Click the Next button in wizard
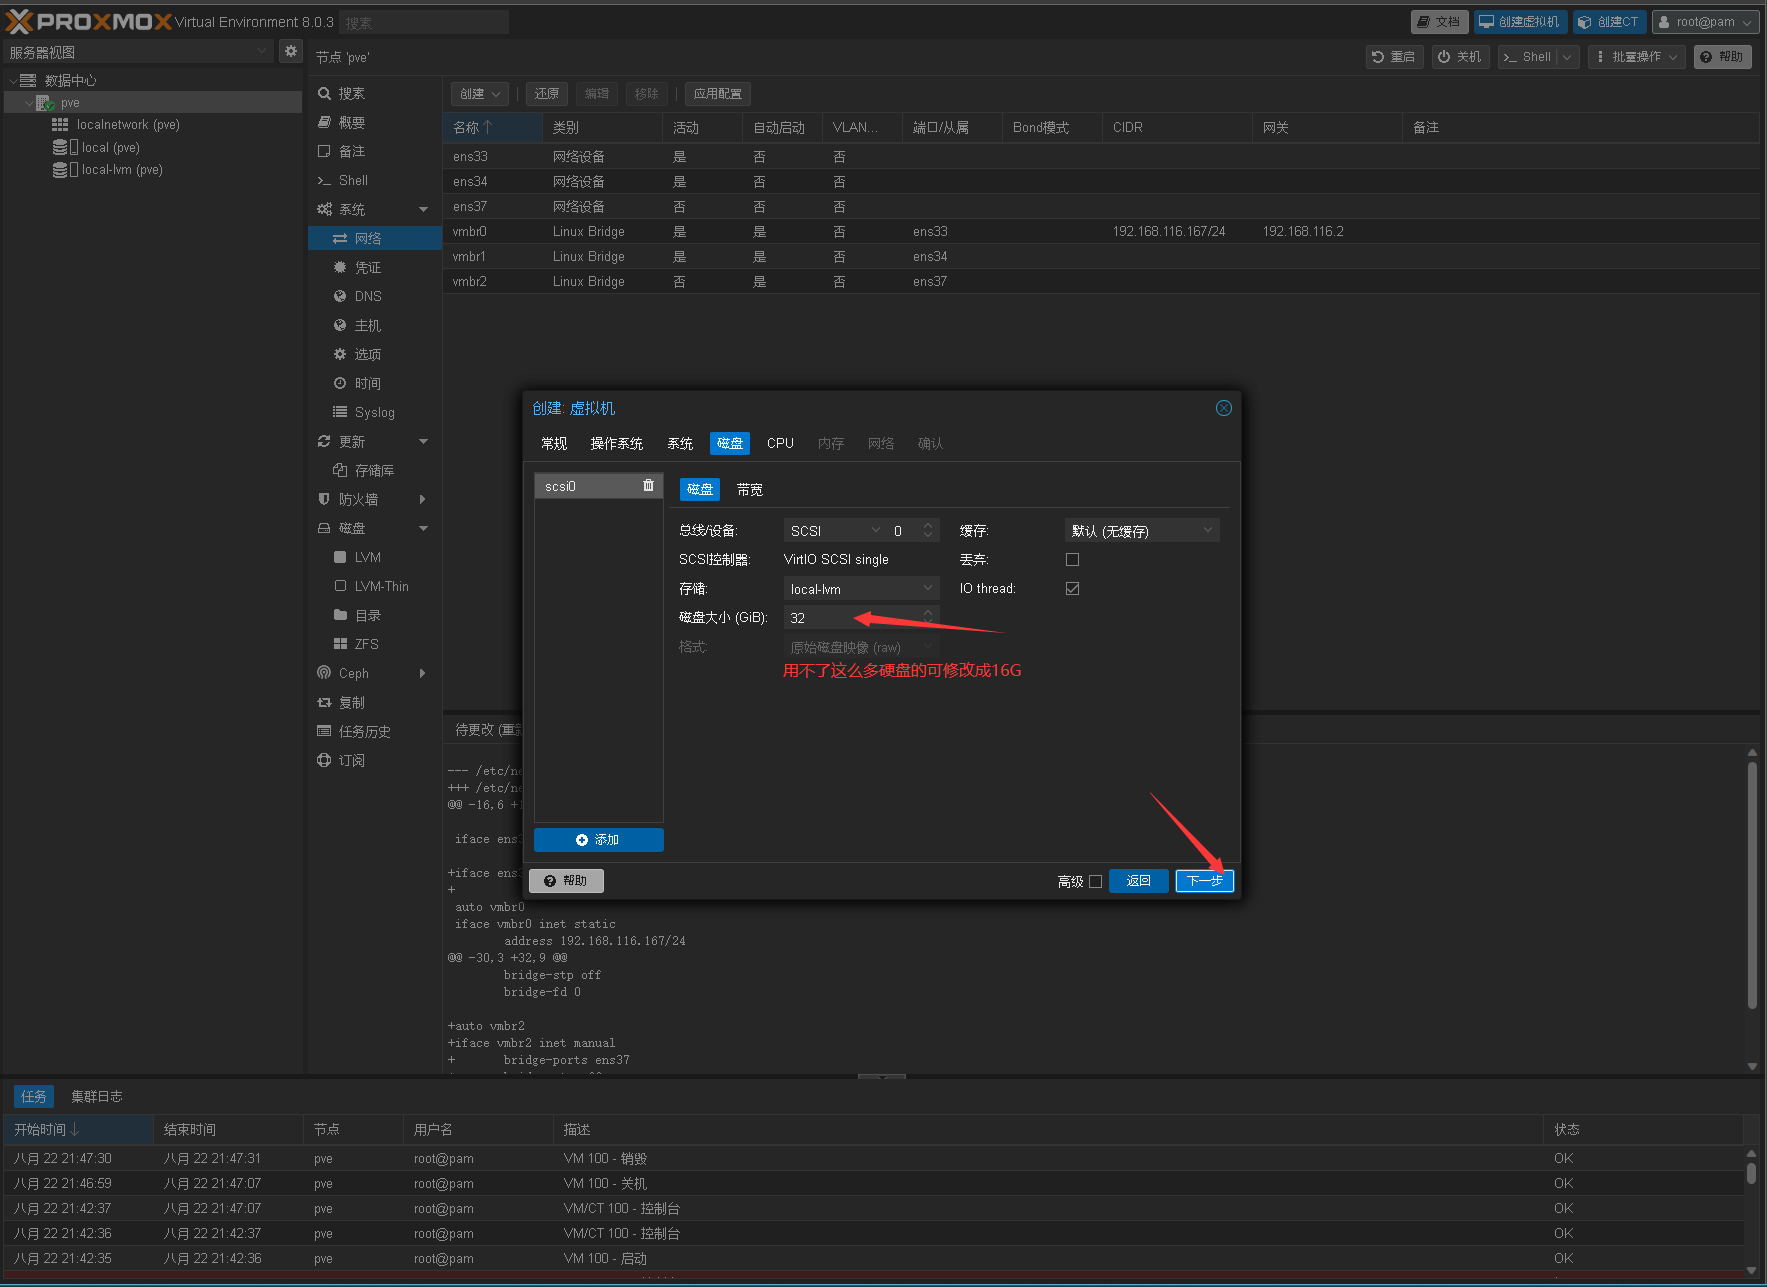Screen dimensions: 1767x1287 tap(1204, 881)
